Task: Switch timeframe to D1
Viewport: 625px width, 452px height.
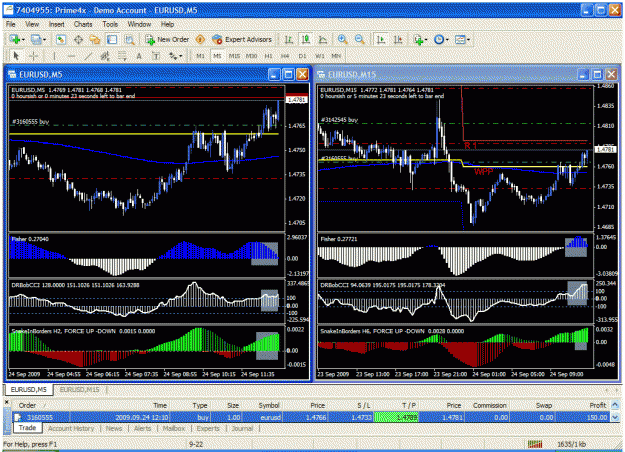Action: (303, 56)
